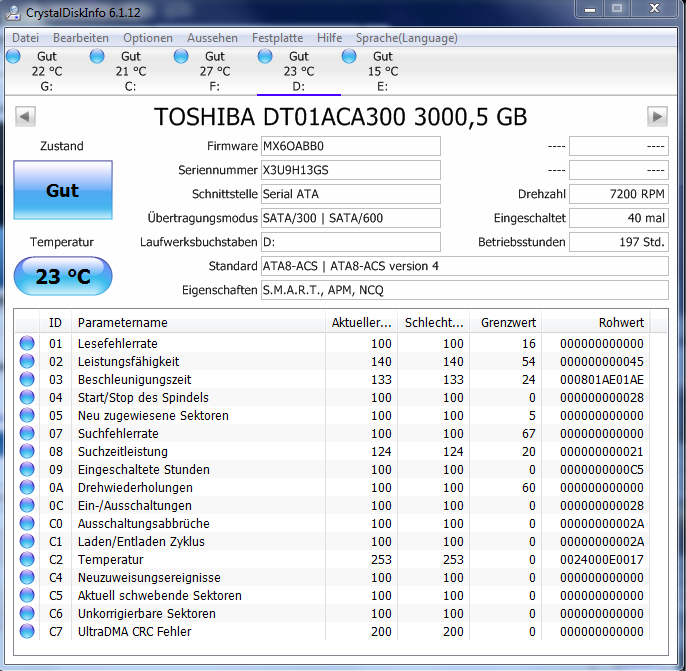The width and height of the screenshot is (686, 671).
Task: Click the ID column header
Action: [55, 323]
